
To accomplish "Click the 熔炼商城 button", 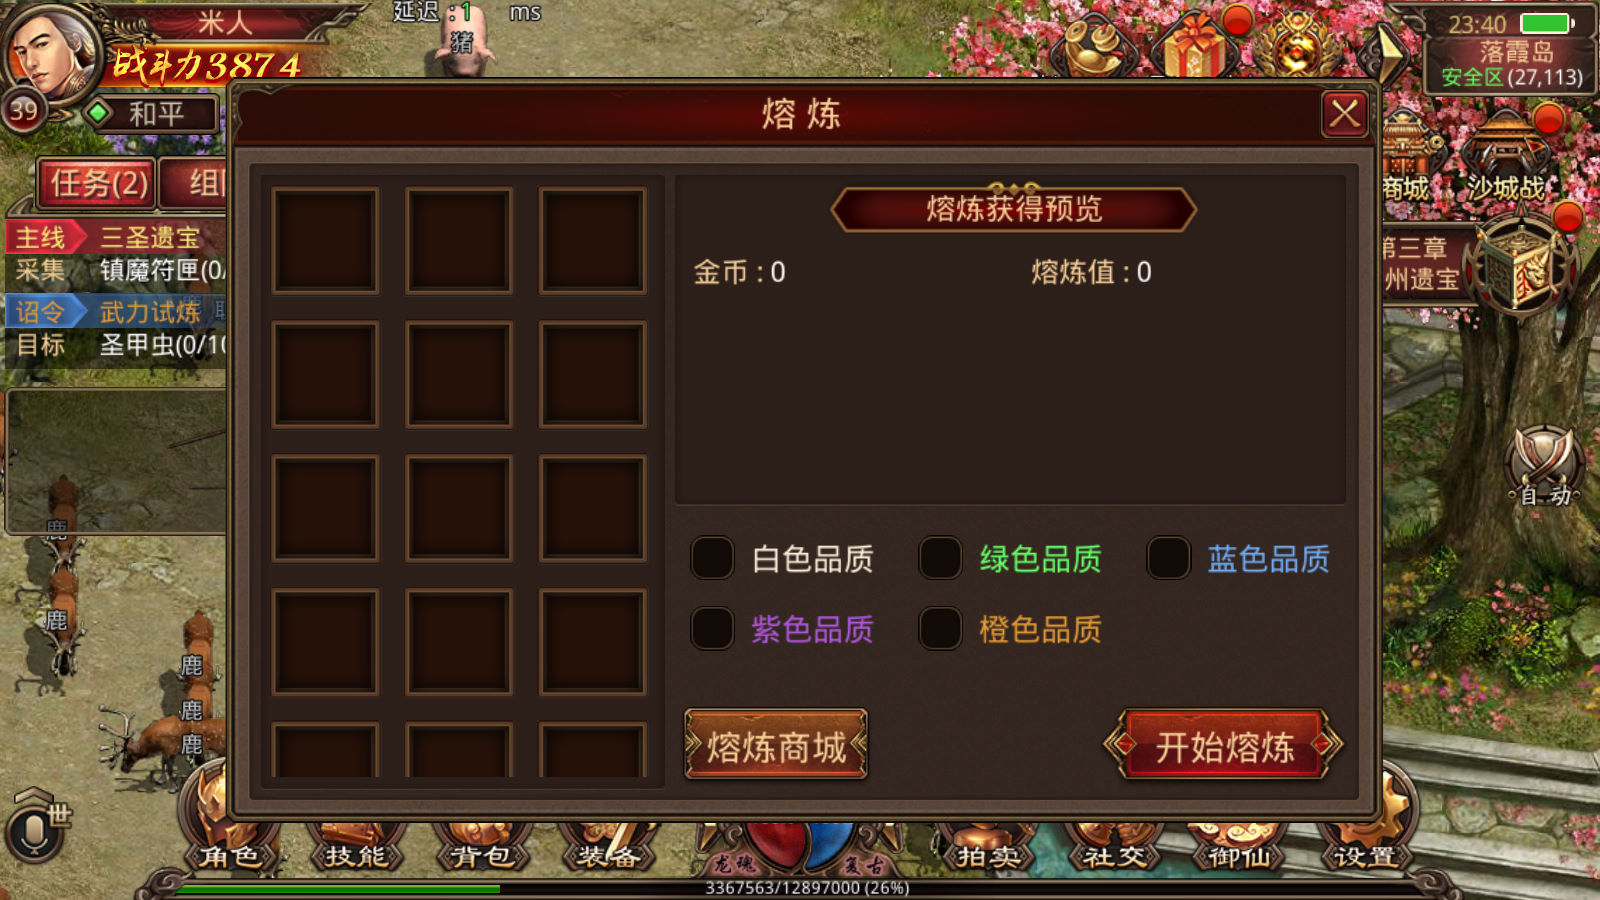I will tap(776, 745).
